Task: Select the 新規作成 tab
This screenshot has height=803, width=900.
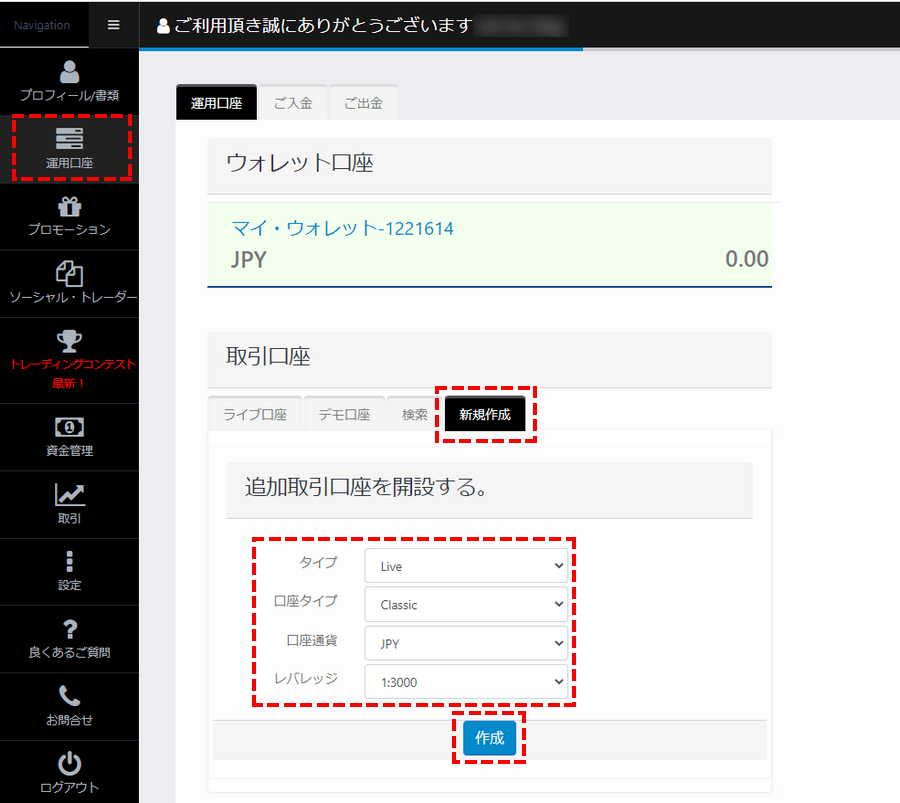Action: [x=484, y=414]
